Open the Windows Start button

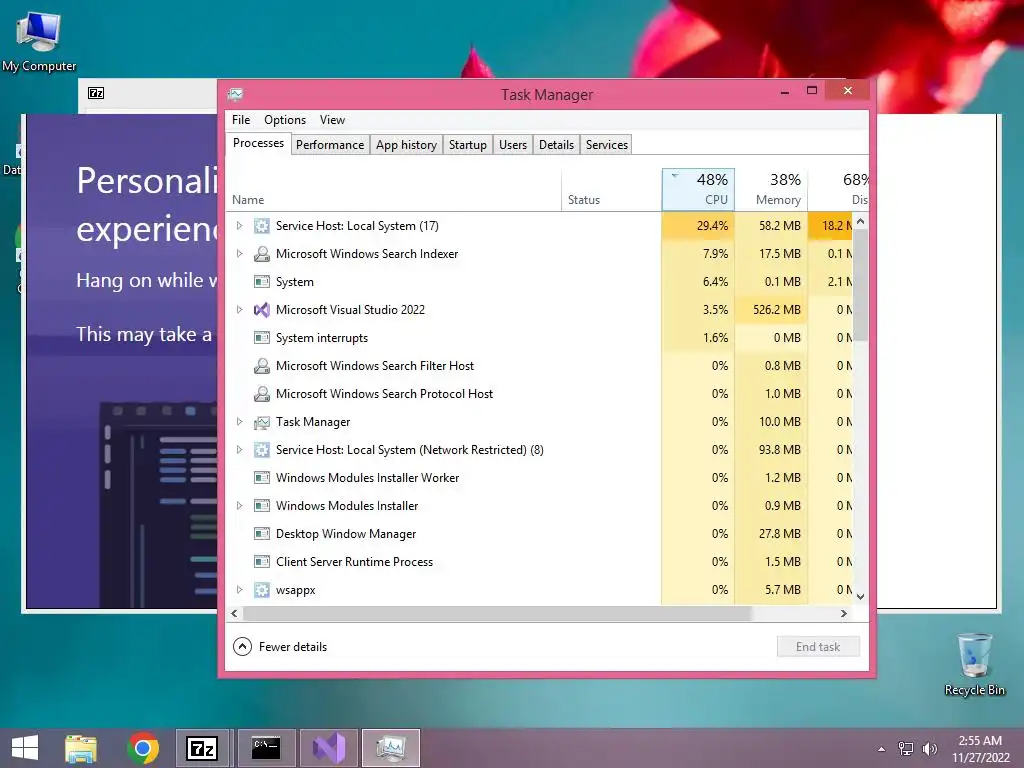[25, 748]
